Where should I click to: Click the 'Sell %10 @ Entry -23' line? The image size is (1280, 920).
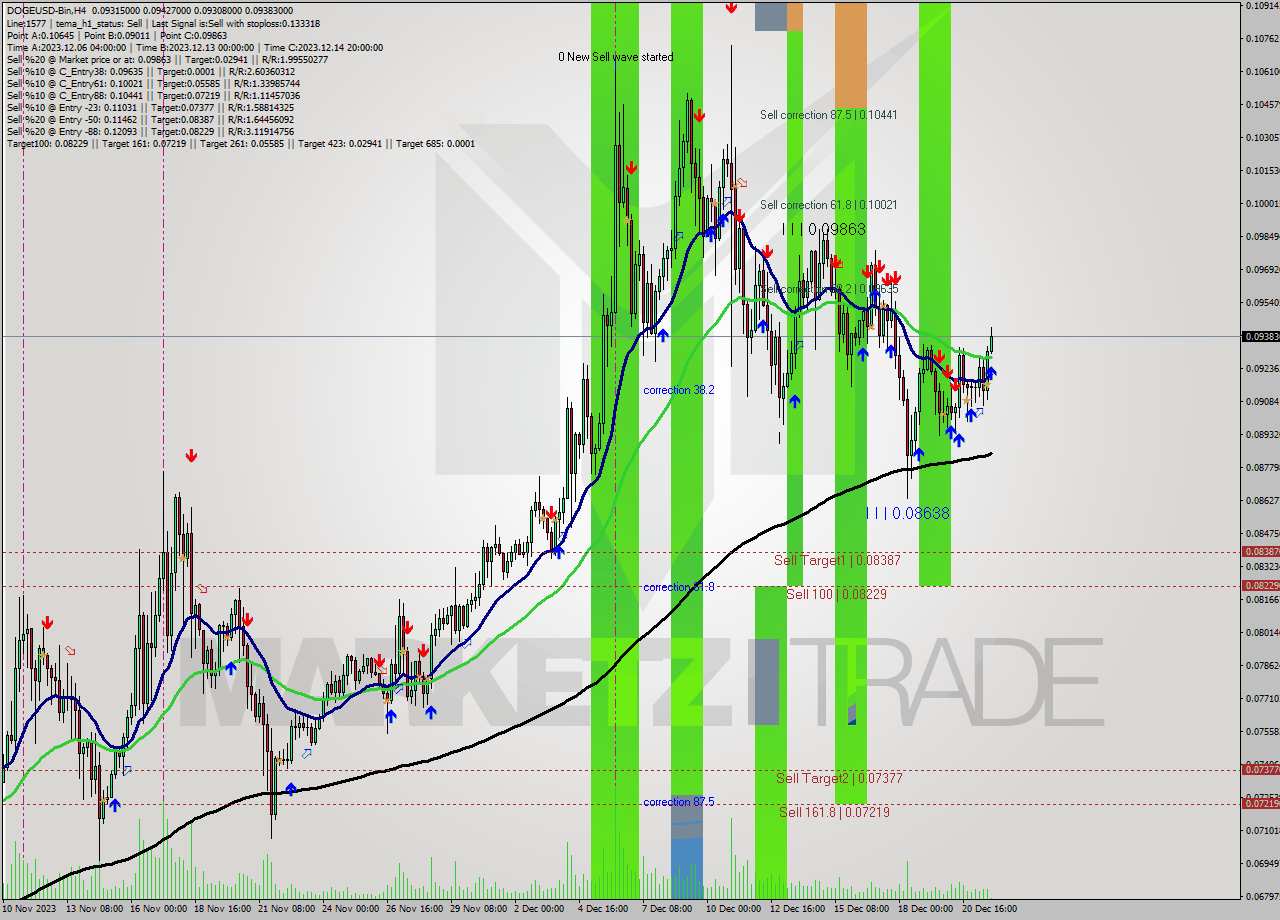pyautogui.click(x=150, y=107)
